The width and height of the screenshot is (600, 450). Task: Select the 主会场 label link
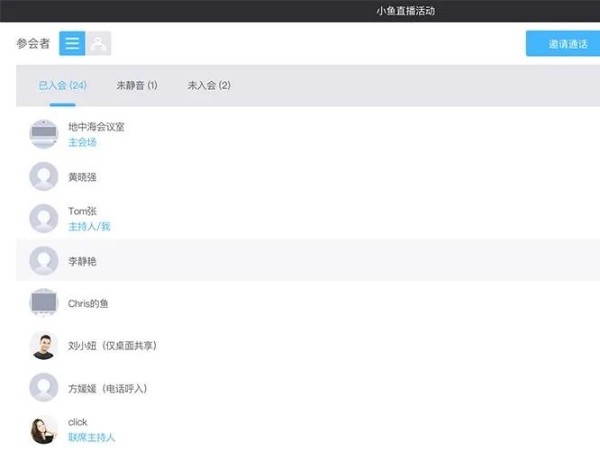coord(82,142)
